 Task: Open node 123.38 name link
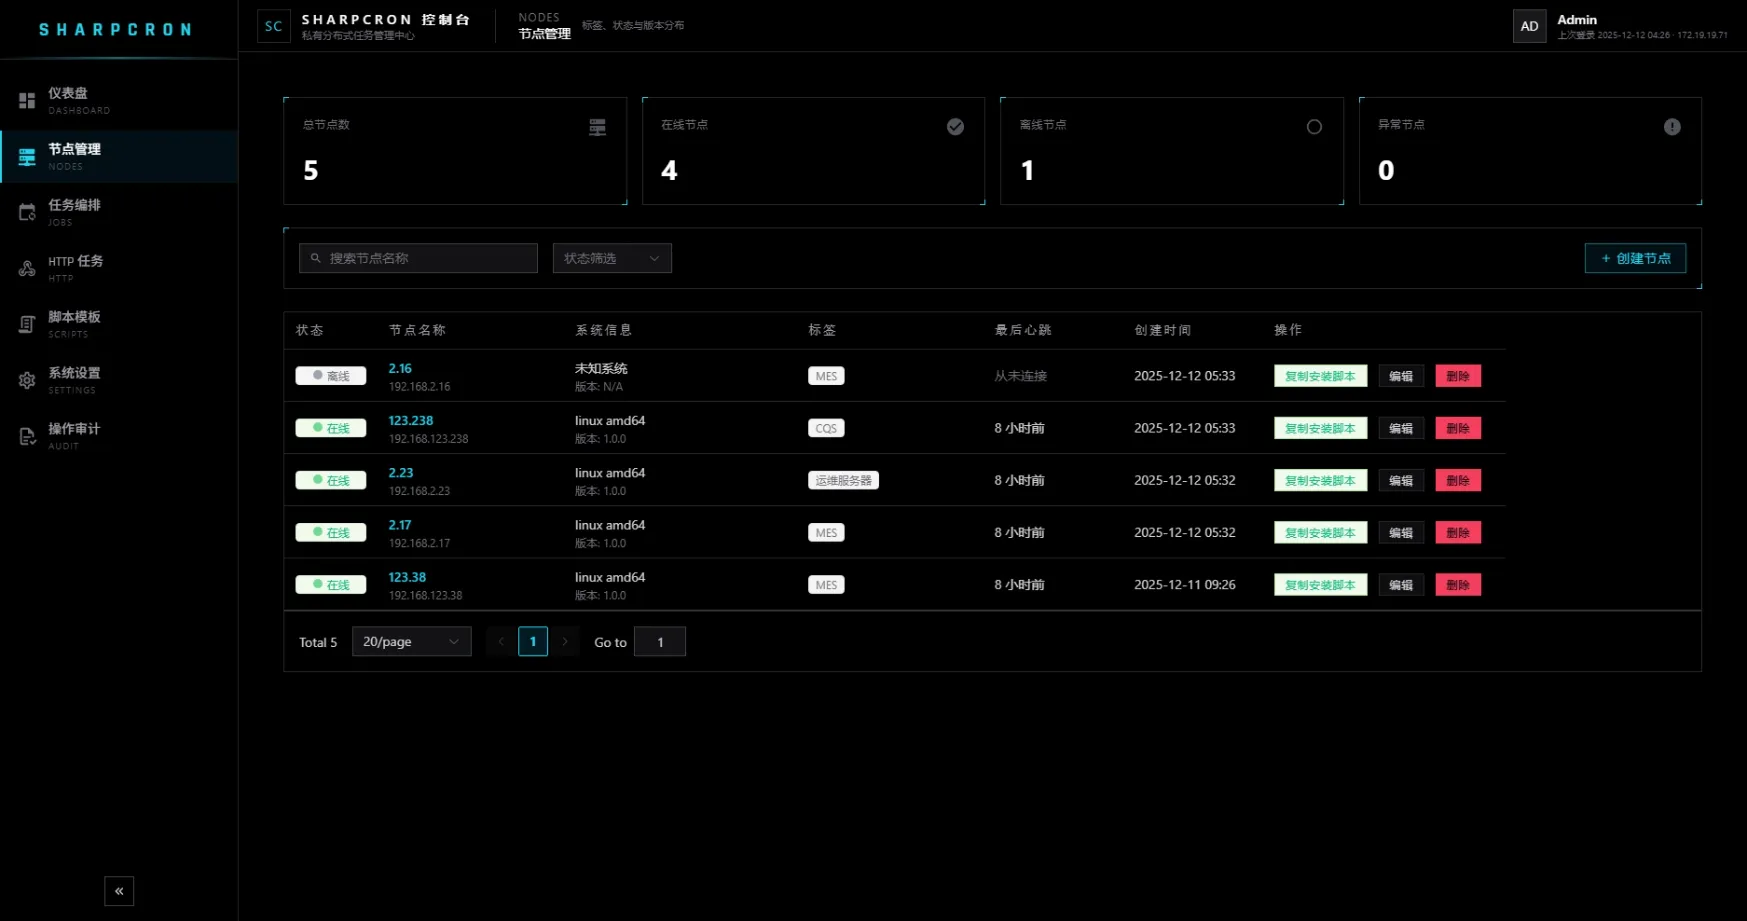click(407, 577)
